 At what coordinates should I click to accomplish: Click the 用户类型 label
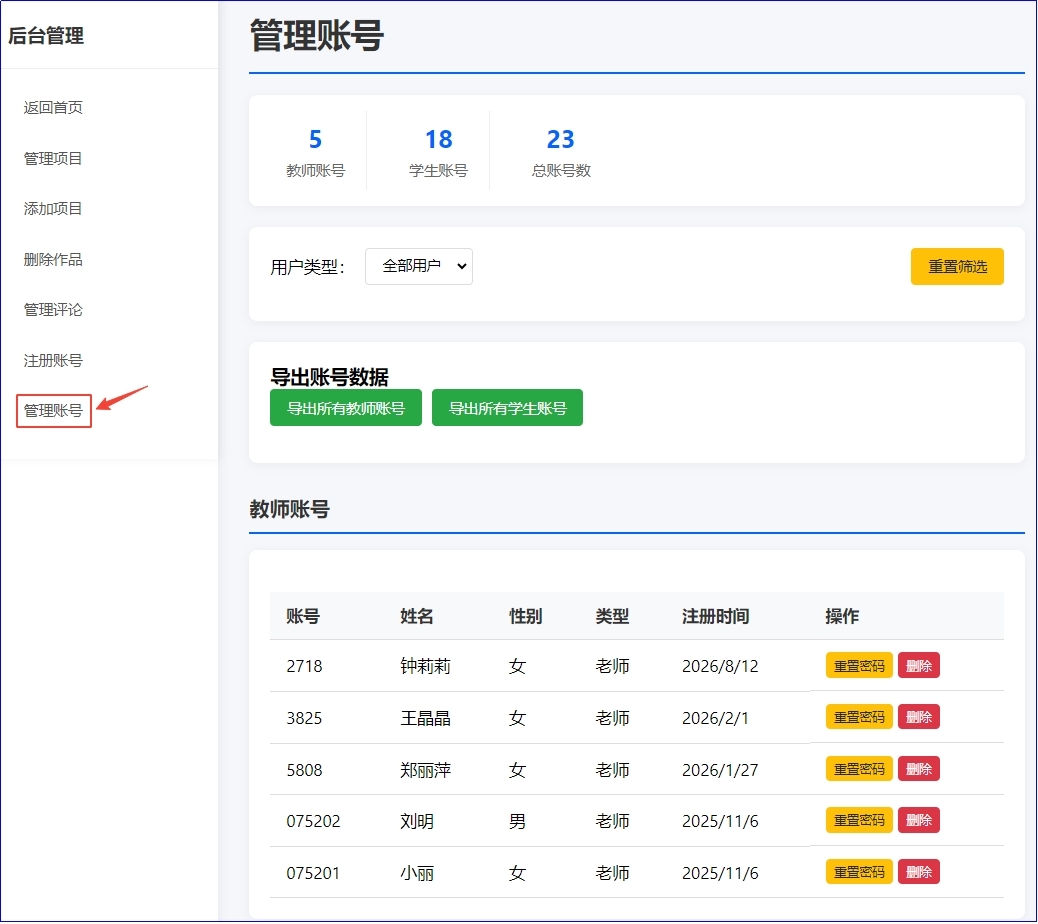tap(308, 267)
